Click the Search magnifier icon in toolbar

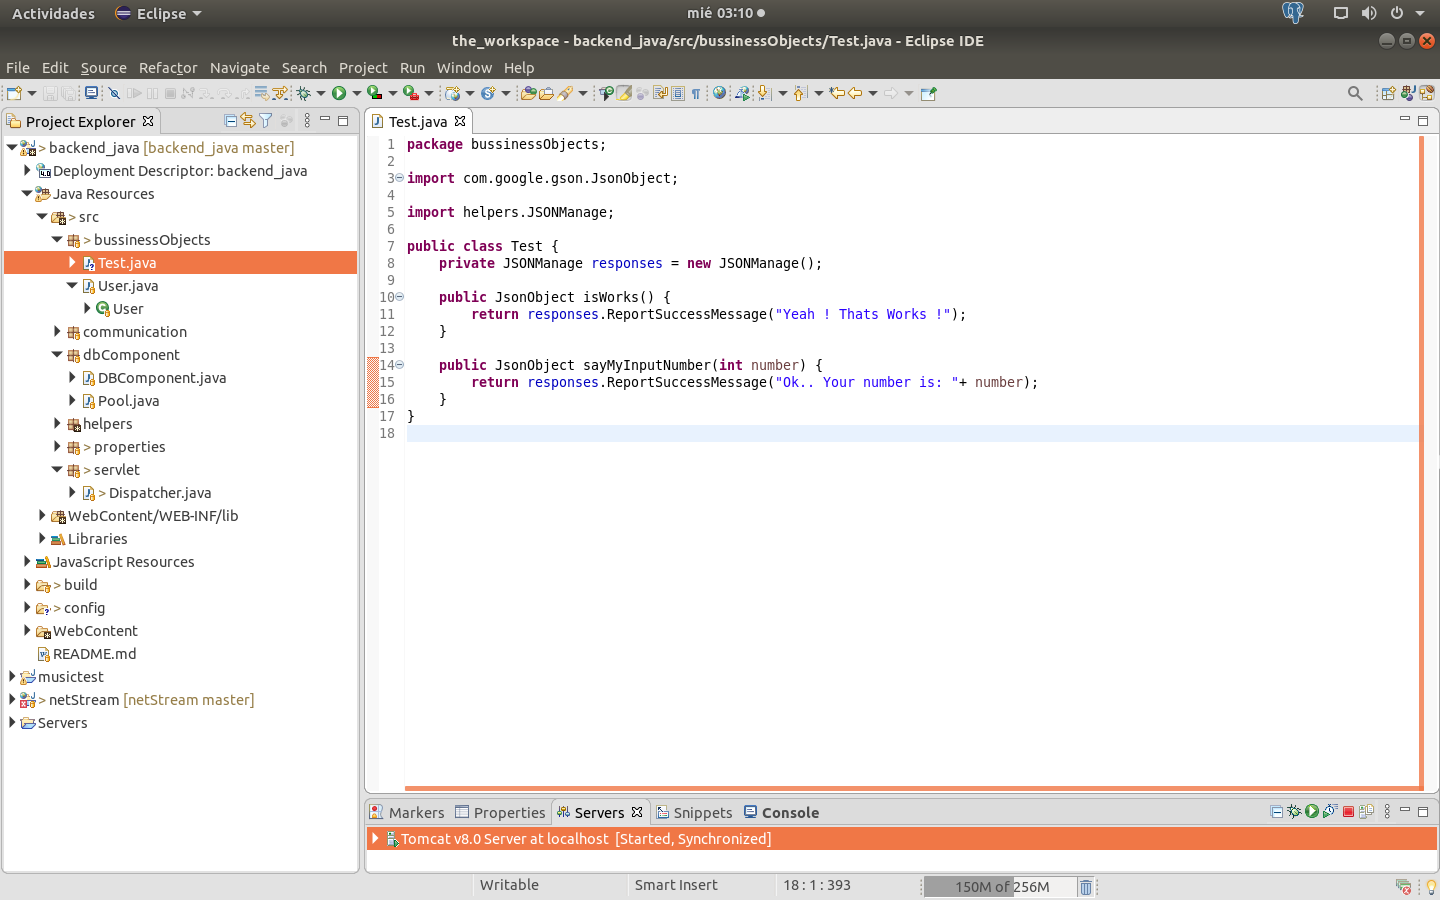(1355, 93)
